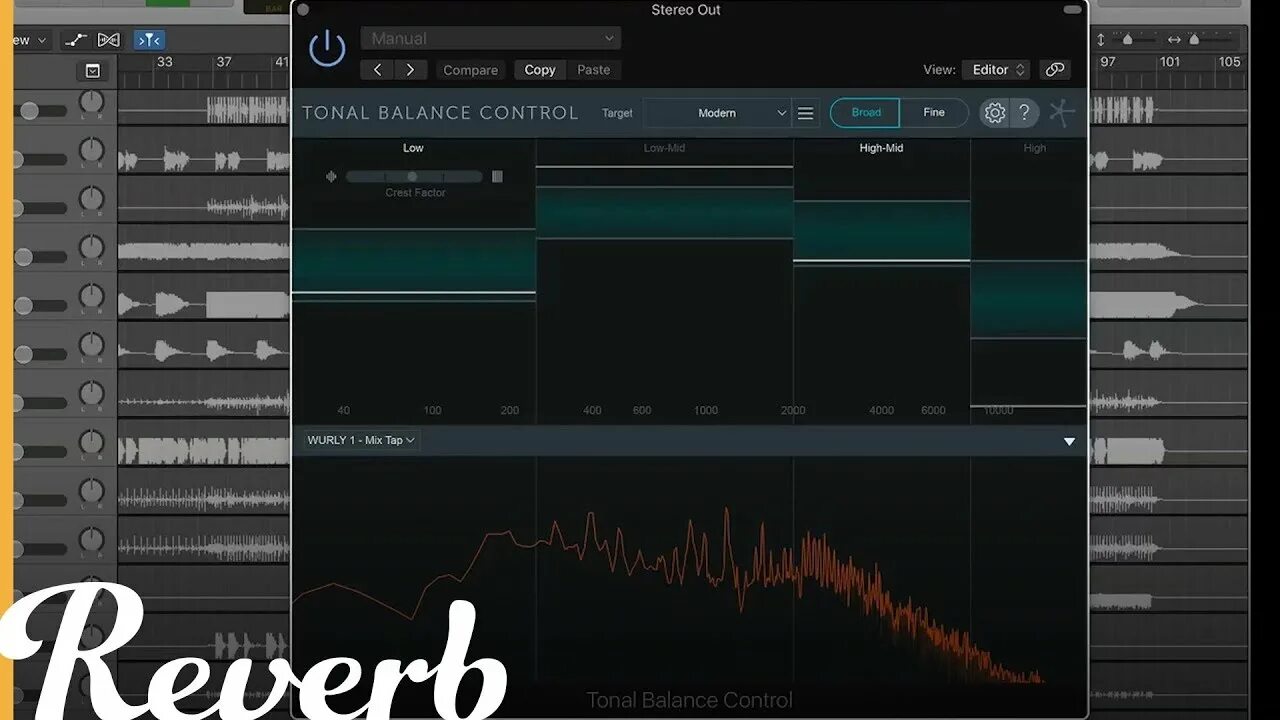Switch to the Broad view
Viewport: 1280px width, 720px height.
pos(866,113)
